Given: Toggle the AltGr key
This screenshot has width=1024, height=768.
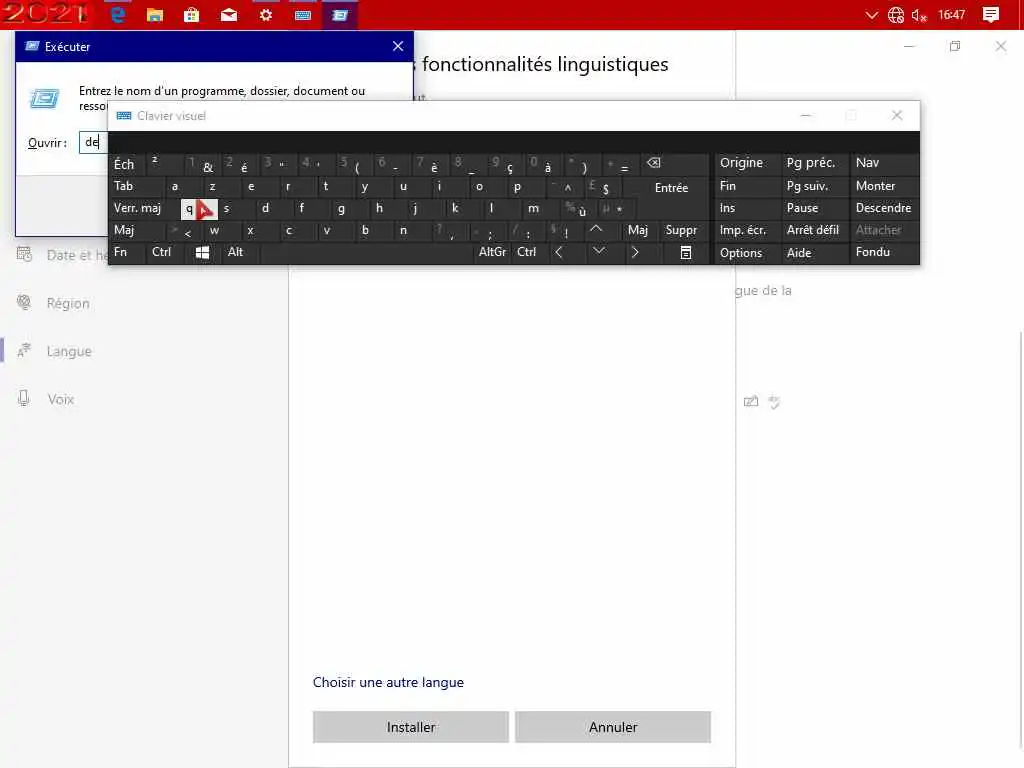Looking at the screenshot, I should pos(492,252).
